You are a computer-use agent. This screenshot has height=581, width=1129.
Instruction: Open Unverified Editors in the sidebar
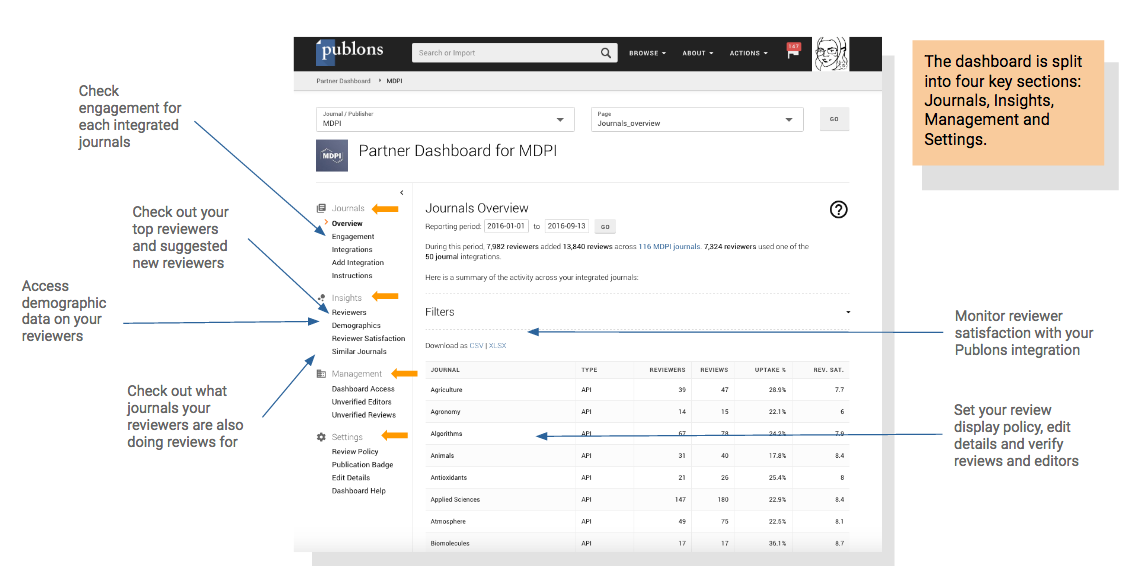point(361,402)
